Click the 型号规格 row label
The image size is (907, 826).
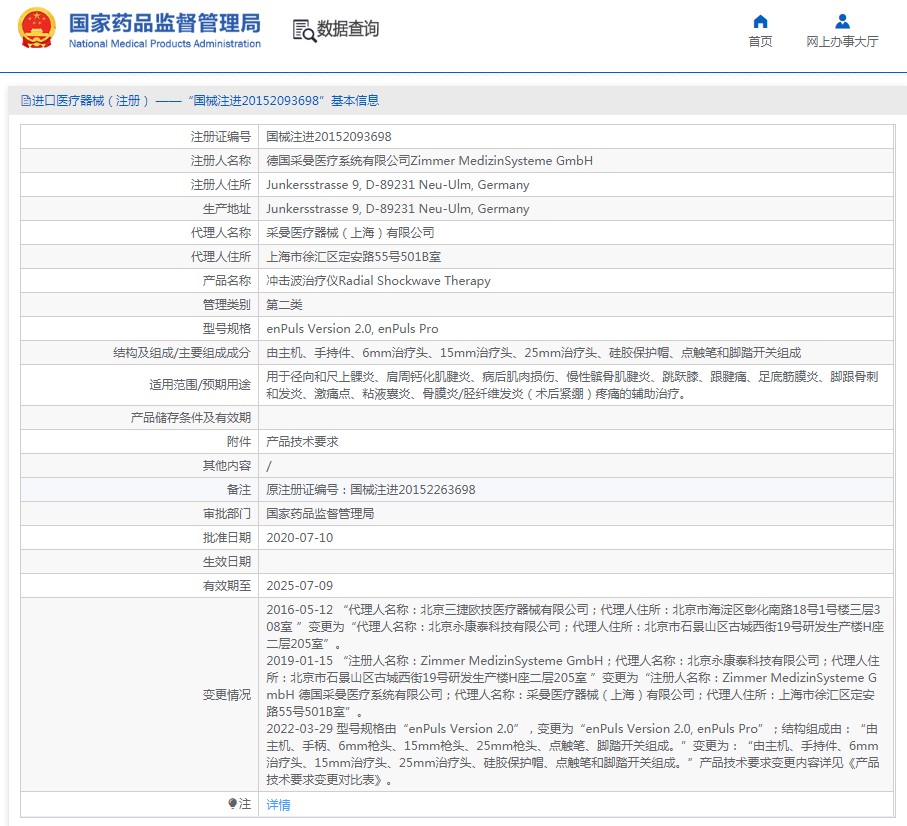[x=227, y=329]
